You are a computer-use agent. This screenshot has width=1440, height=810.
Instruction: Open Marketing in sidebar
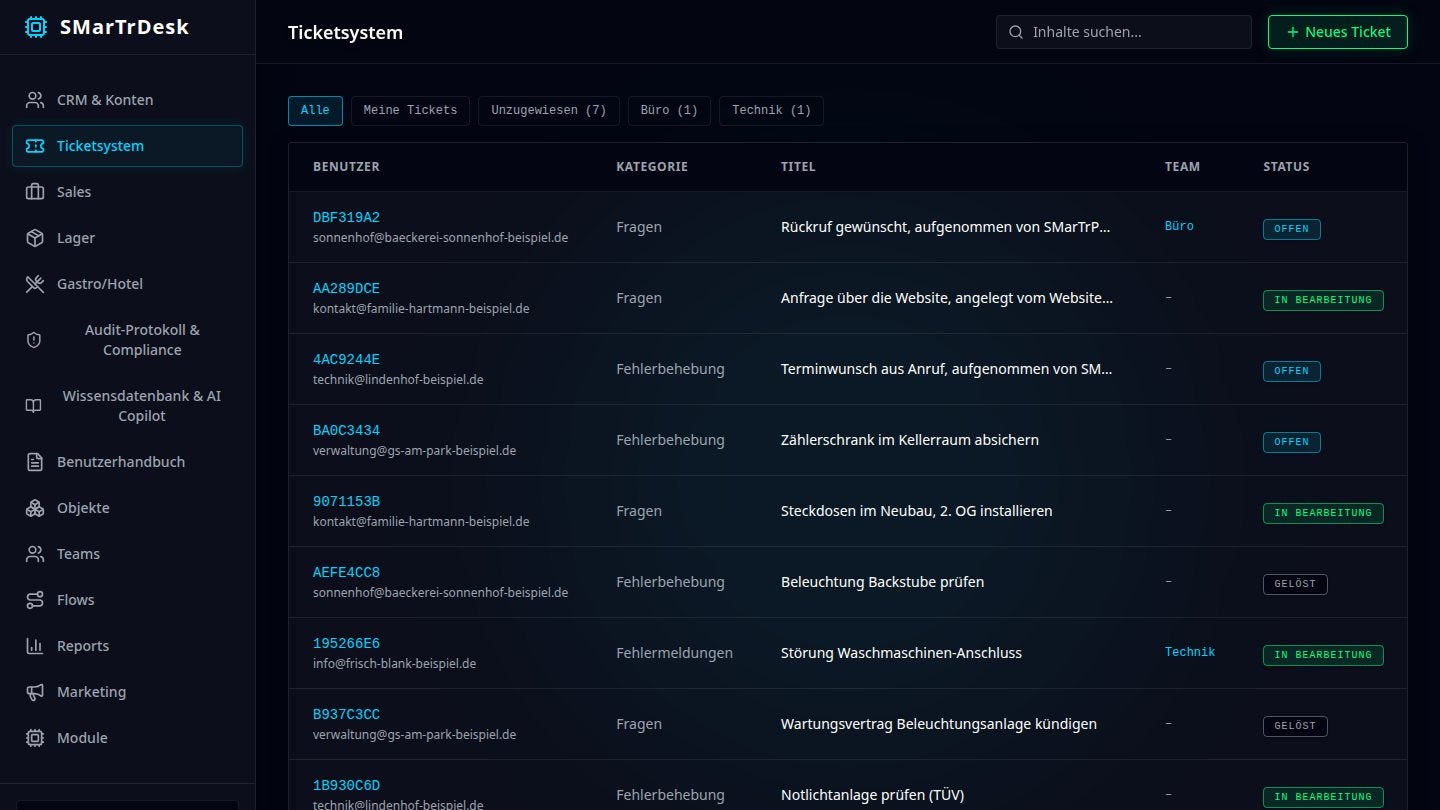coord(127,692)
